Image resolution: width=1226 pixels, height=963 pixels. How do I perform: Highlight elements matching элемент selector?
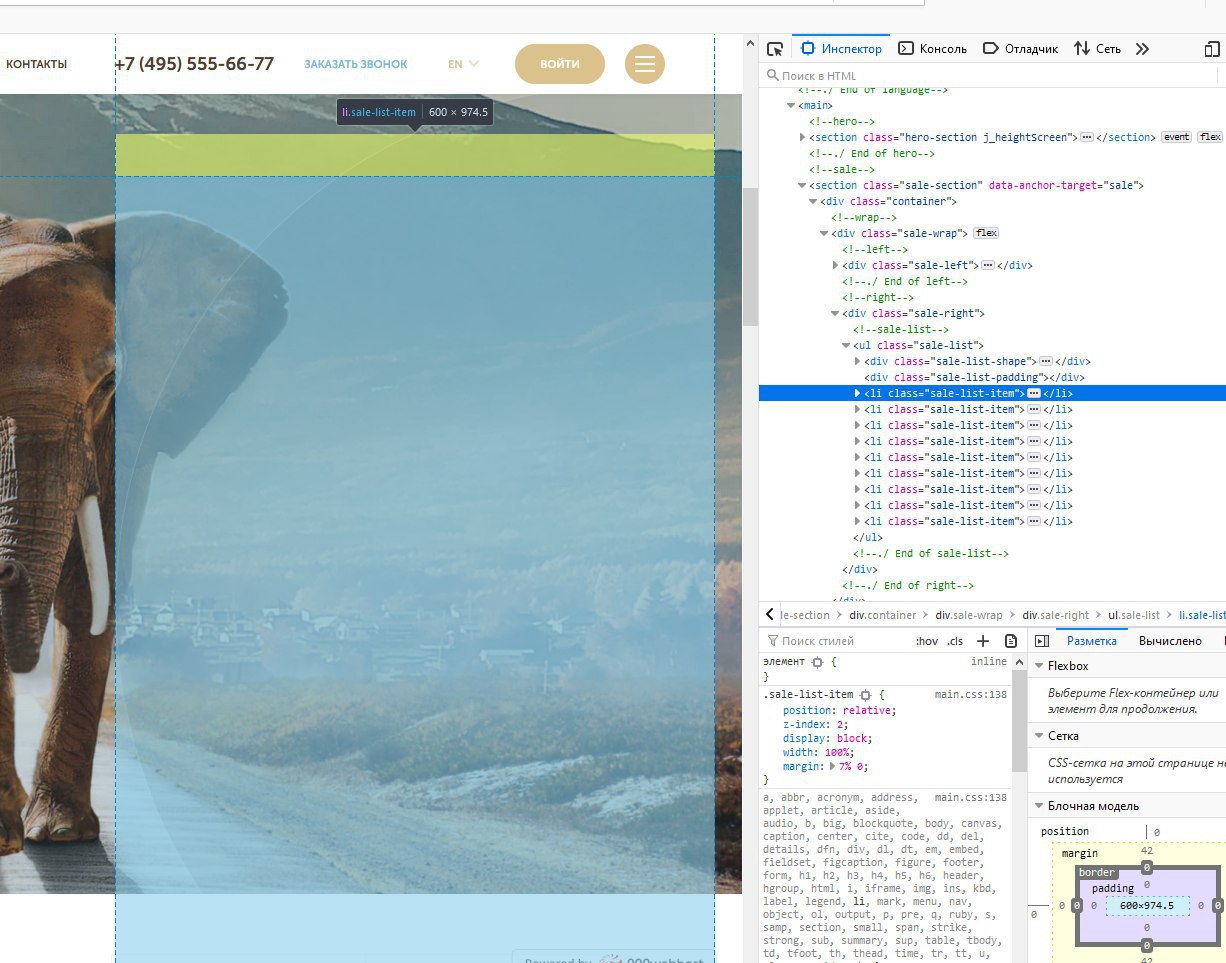coord(817,662)
